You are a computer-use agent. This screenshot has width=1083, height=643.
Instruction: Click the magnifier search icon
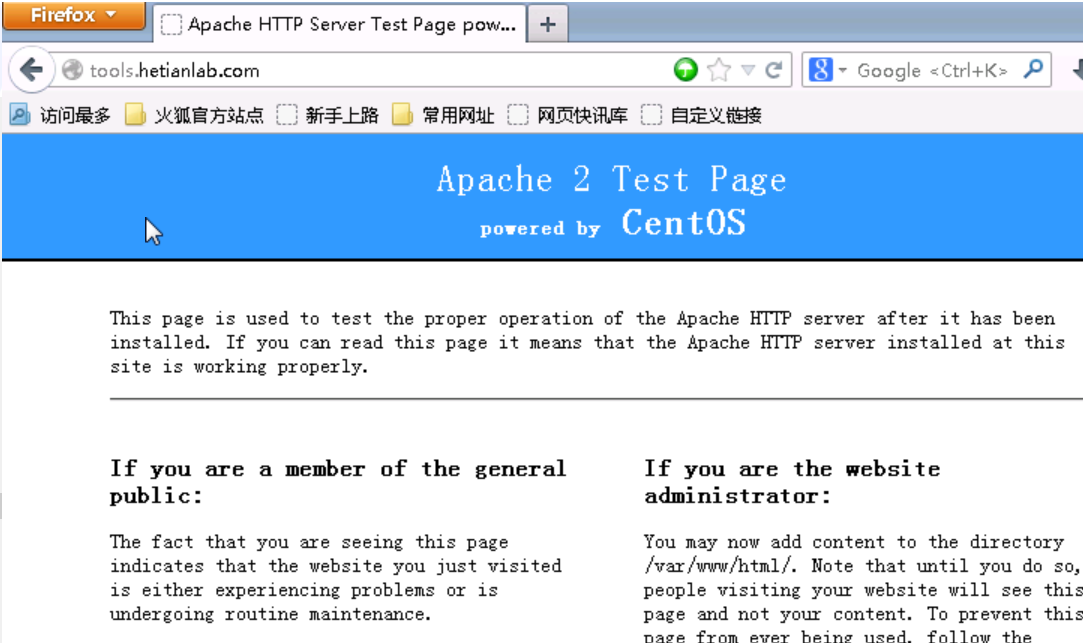pyautogui.click(x=1033, y=69)
